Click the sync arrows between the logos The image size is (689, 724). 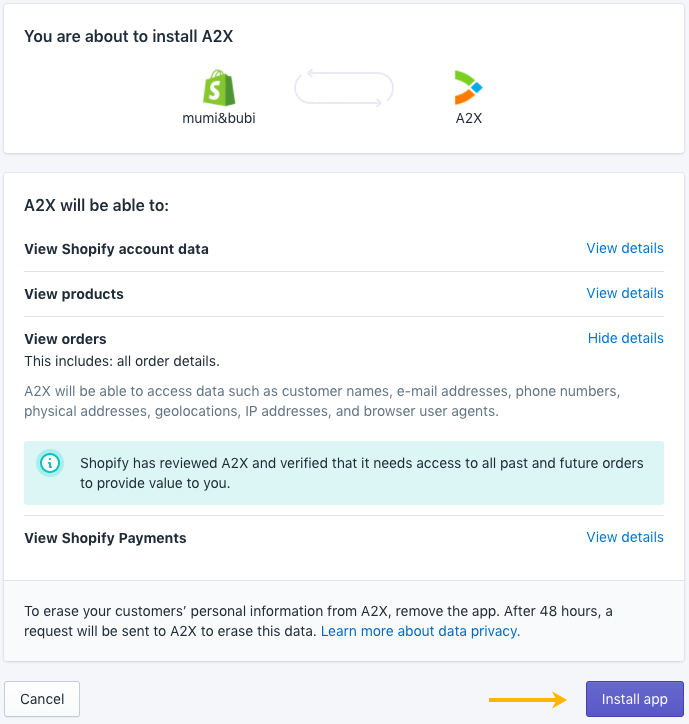[344, 88]
